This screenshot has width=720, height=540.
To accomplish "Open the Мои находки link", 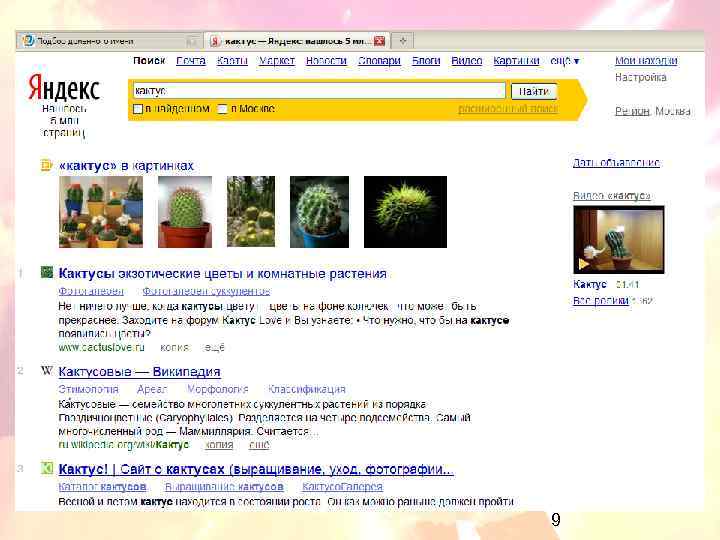I will tap(646, 61).
